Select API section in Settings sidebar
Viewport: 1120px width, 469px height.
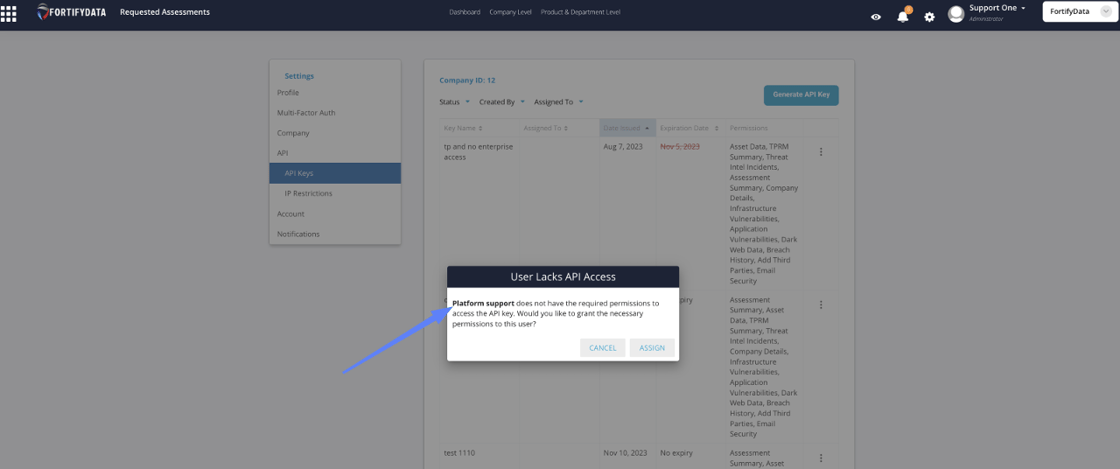(x=283, y=153)
